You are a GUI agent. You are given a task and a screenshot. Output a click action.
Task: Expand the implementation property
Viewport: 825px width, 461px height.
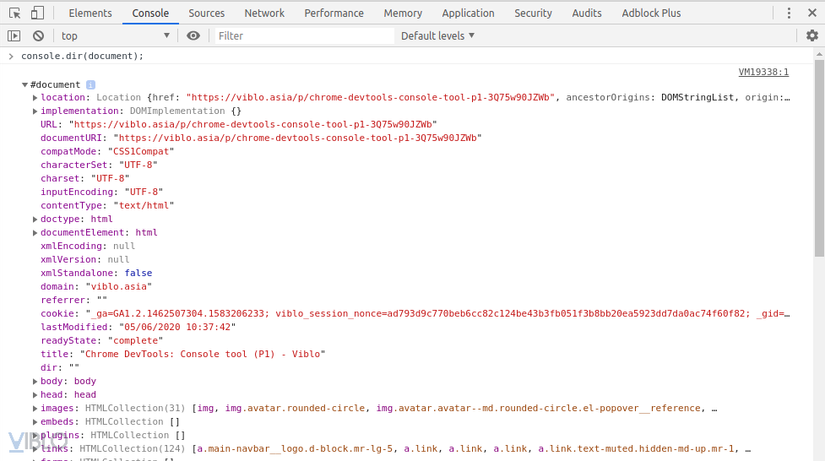[x=35, y=111]
